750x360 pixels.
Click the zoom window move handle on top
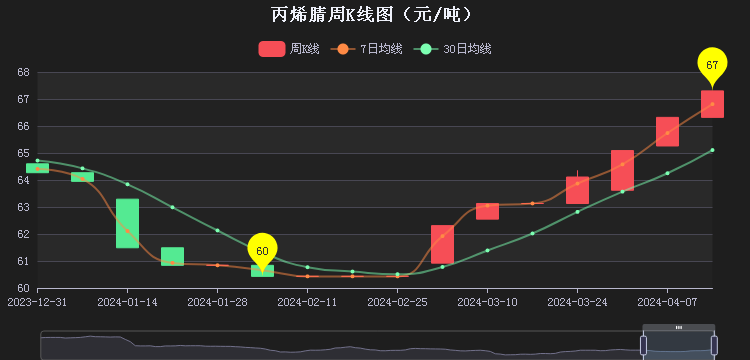[679, 327]
